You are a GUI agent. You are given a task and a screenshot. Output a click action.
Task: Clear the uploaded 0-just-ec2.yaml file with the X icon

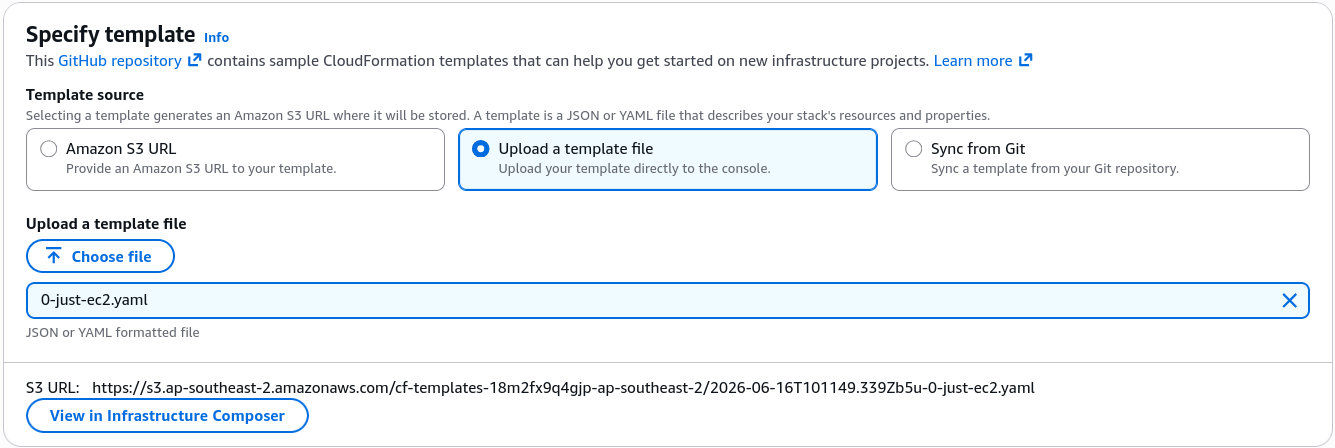pos(1289,300)
